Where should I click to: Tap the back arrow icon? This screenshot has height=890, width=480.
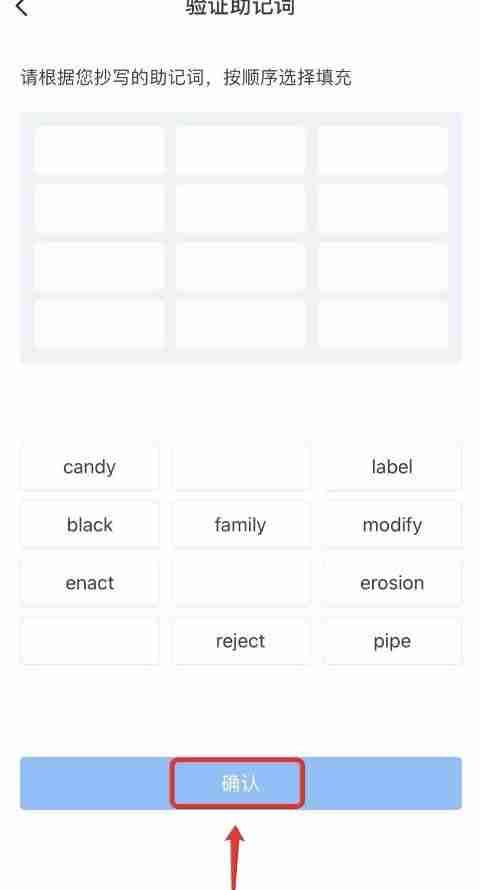(22, 7)
